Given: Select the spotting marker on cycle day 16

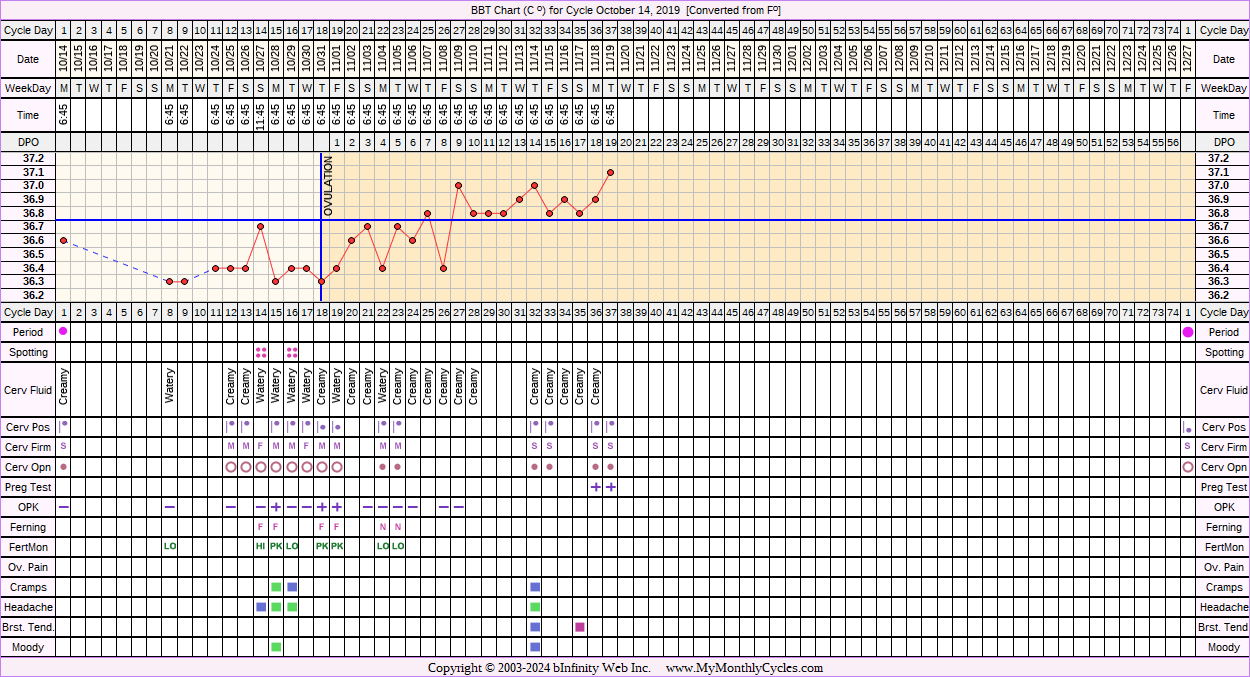Looking at the screenshot, I should pos(292,352).
